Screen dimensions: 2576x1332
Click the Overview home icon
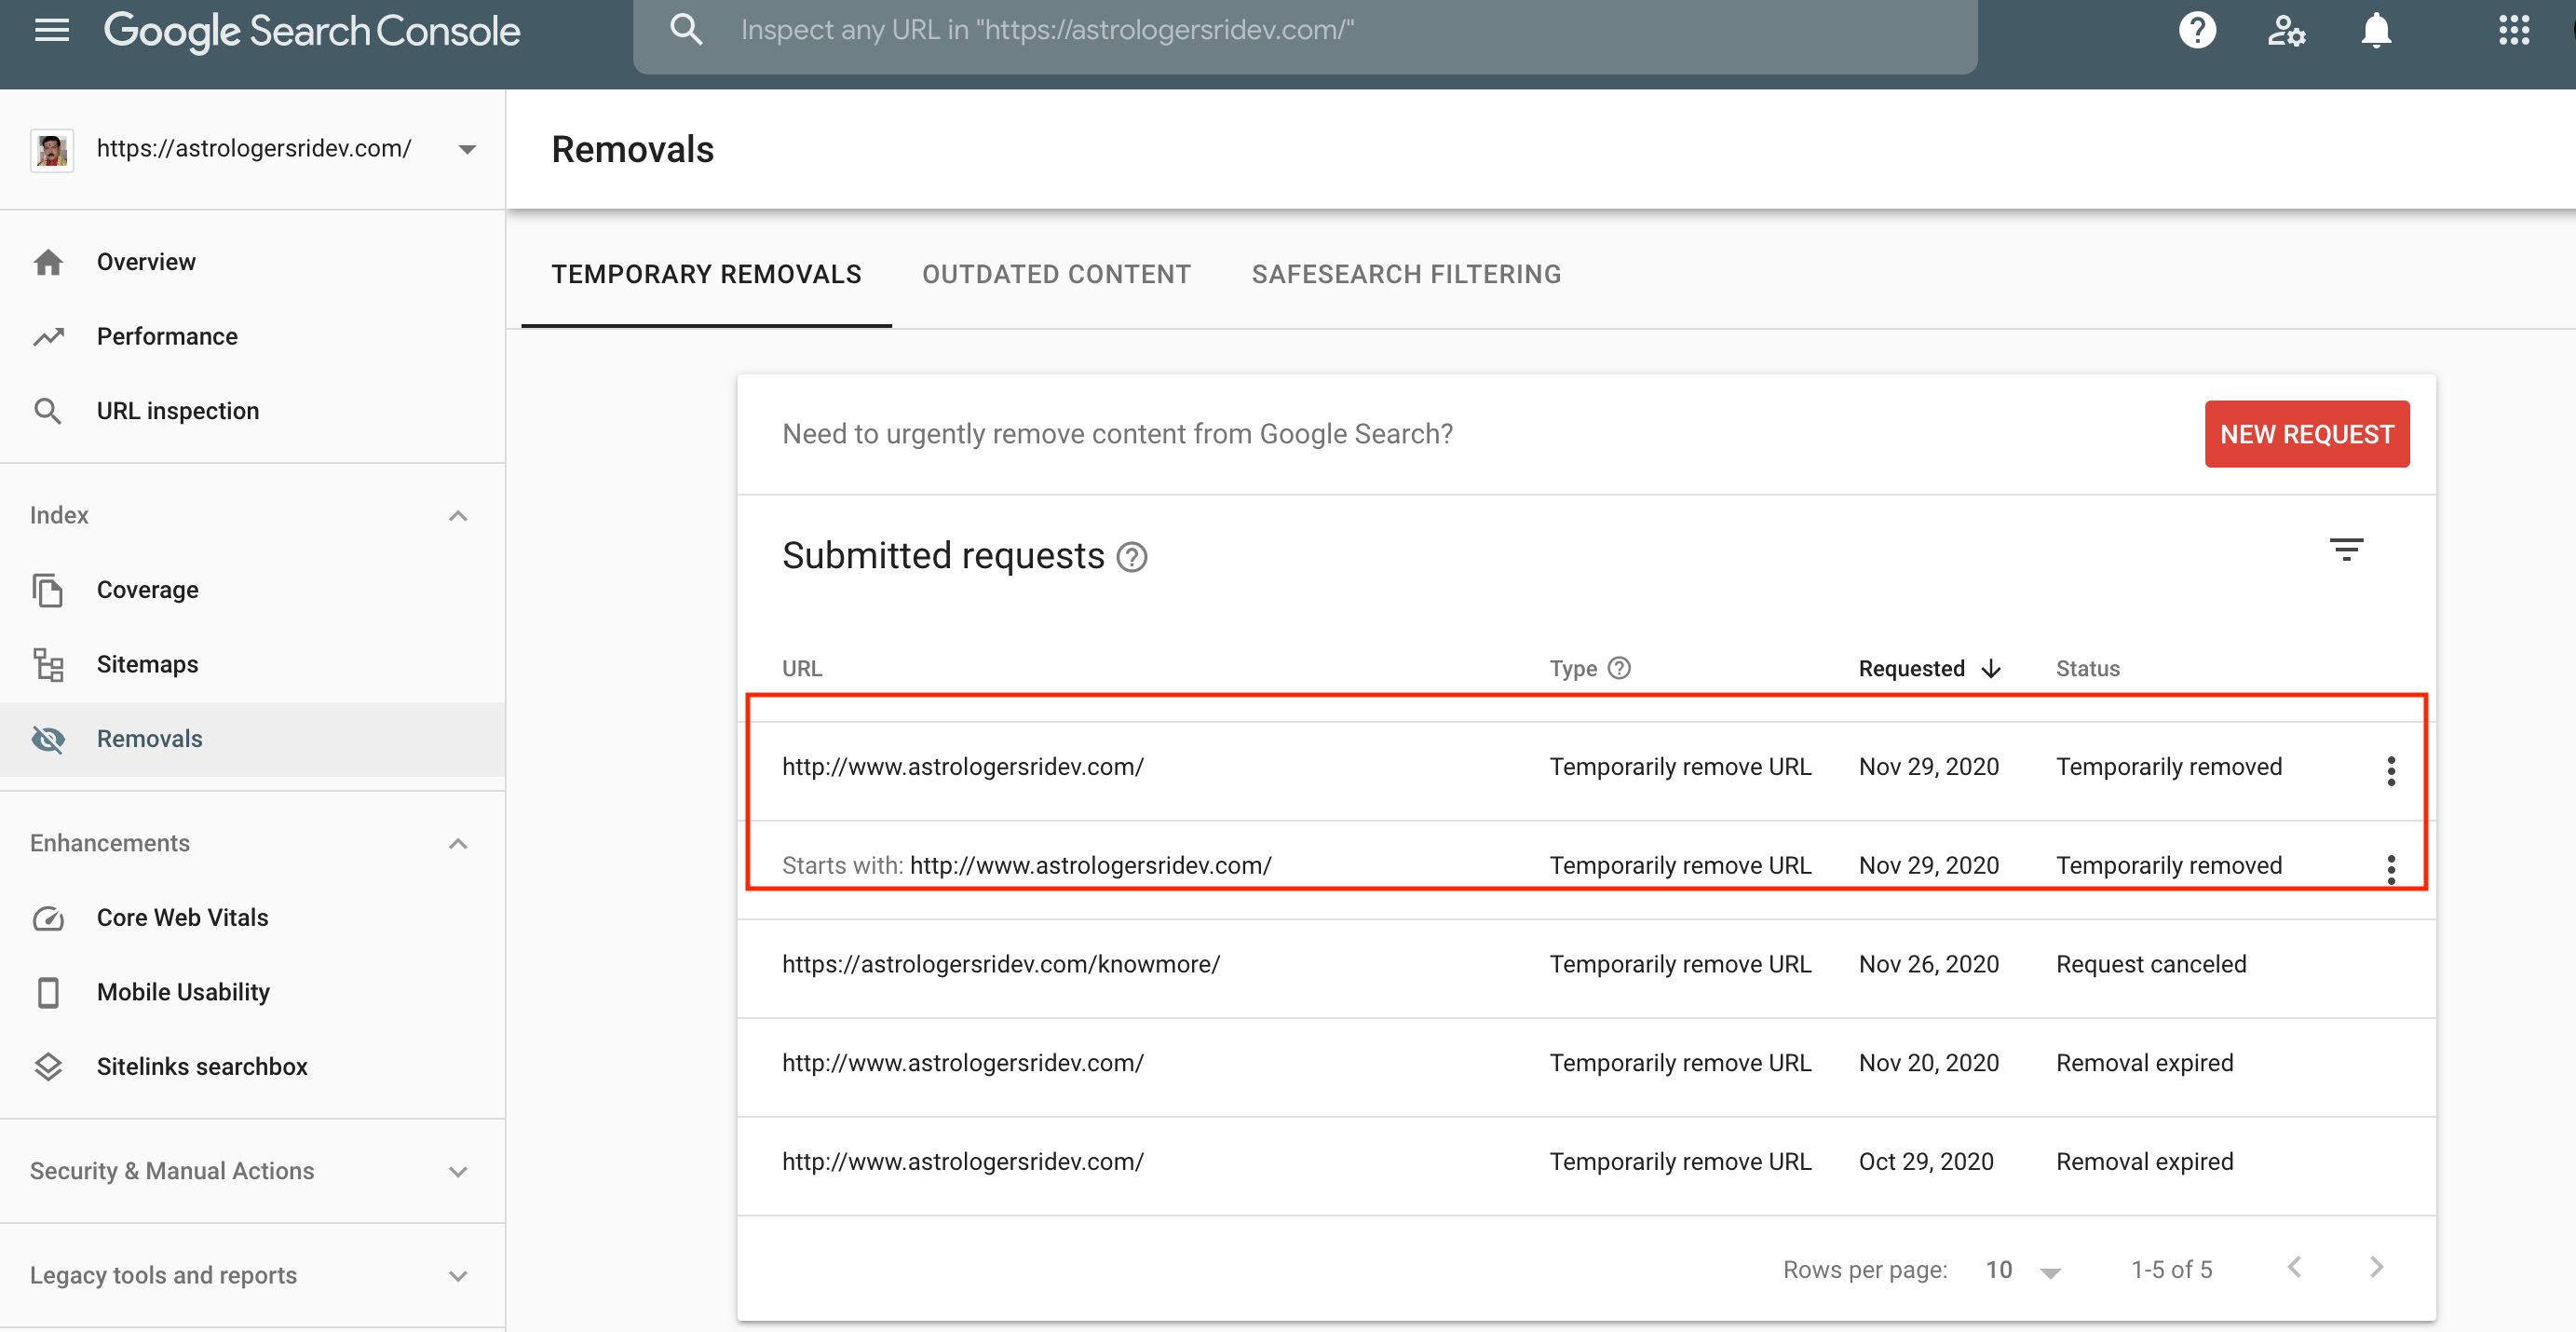[x=48, y=262]
